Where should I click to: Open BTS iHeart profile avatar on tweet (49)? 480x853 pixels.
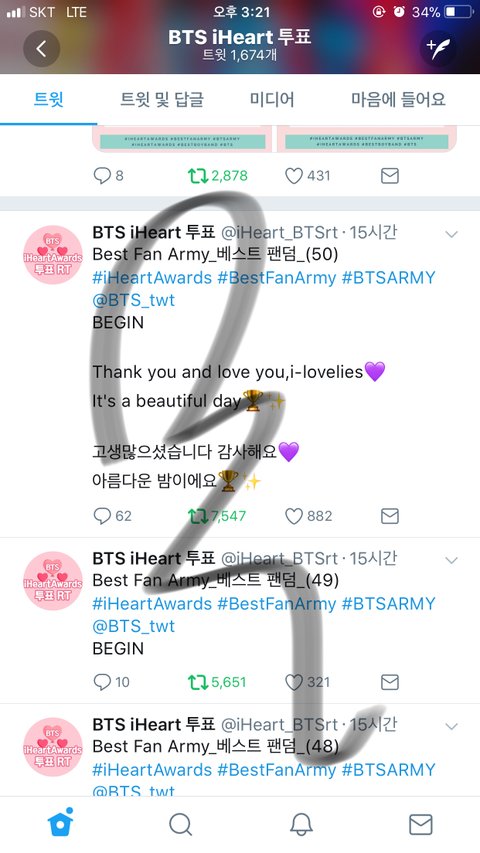[x=53, y=580]
